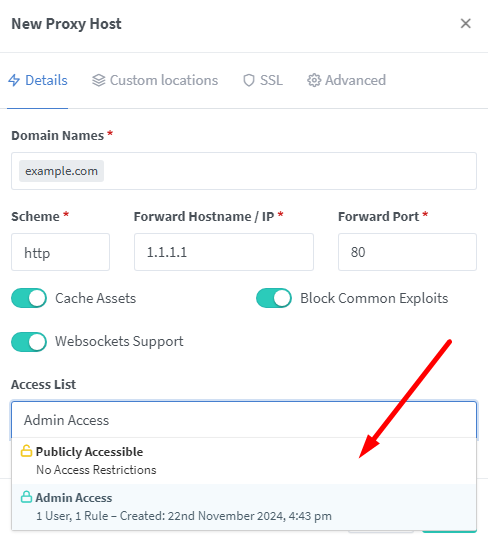This screenshot has height=544, width=488.
Task: Click the shield icon for SSL
Action: point(249,80)
